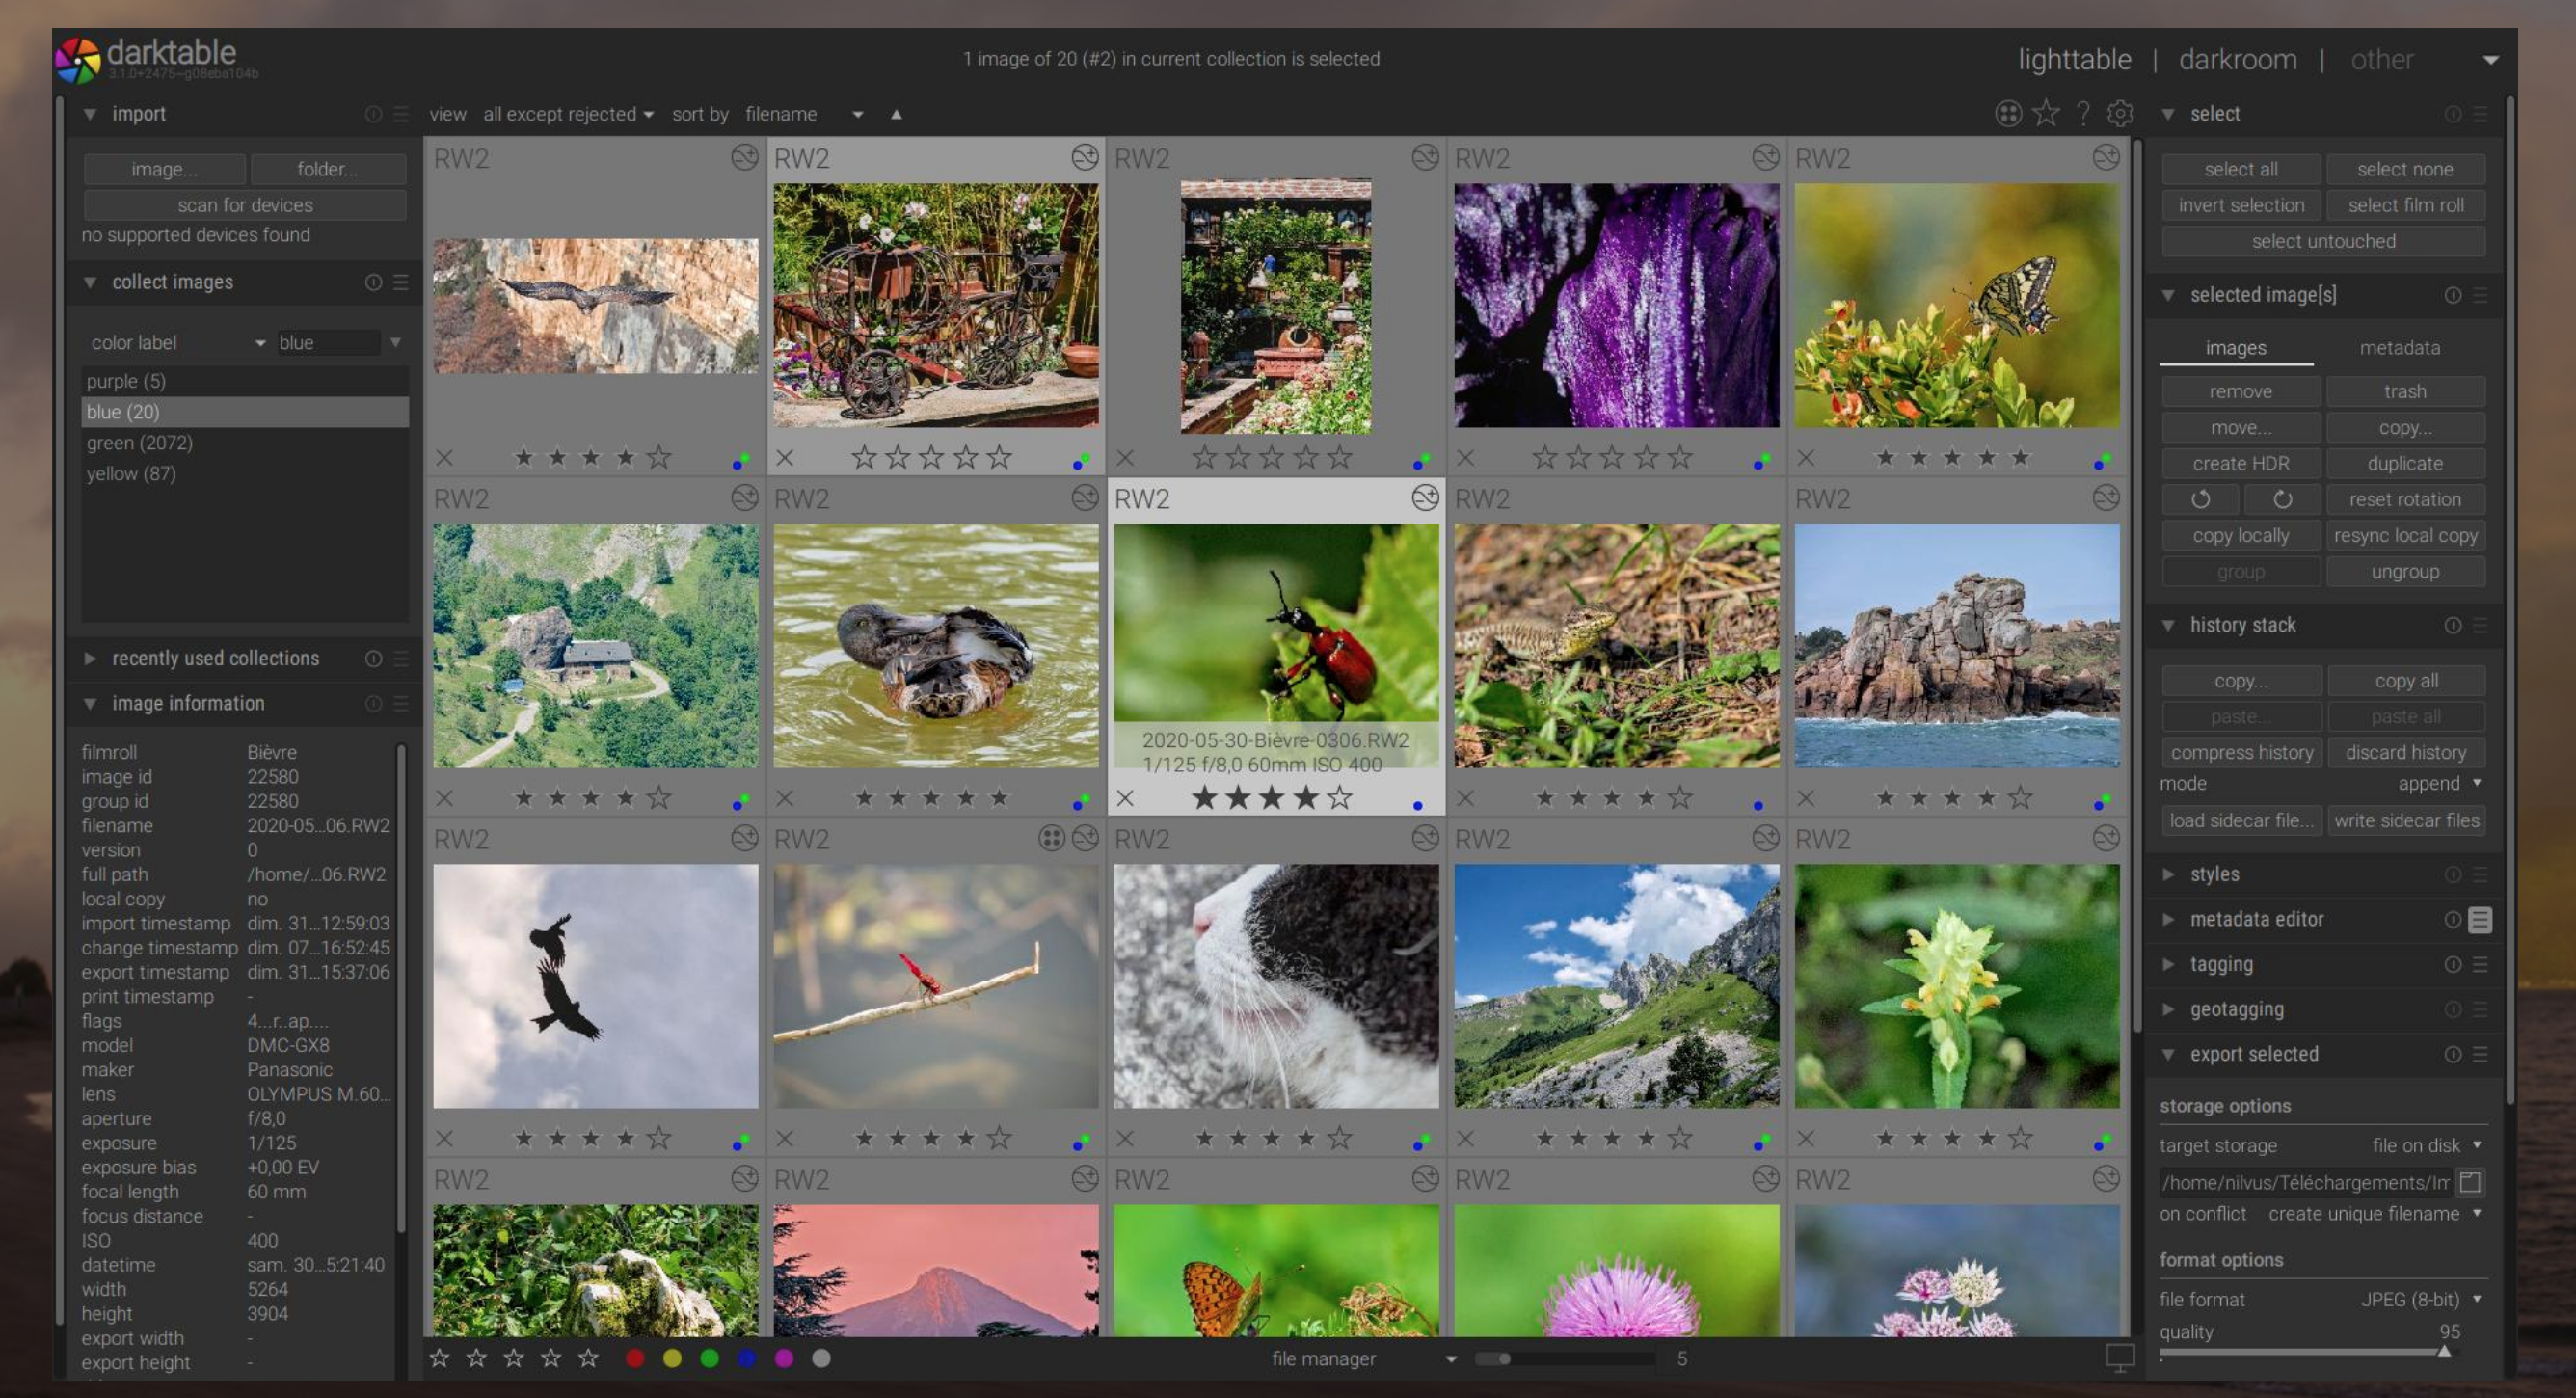2576x1398 pixels.
Task: Click the display profile monitor icon
Action: point(2120,1358)
